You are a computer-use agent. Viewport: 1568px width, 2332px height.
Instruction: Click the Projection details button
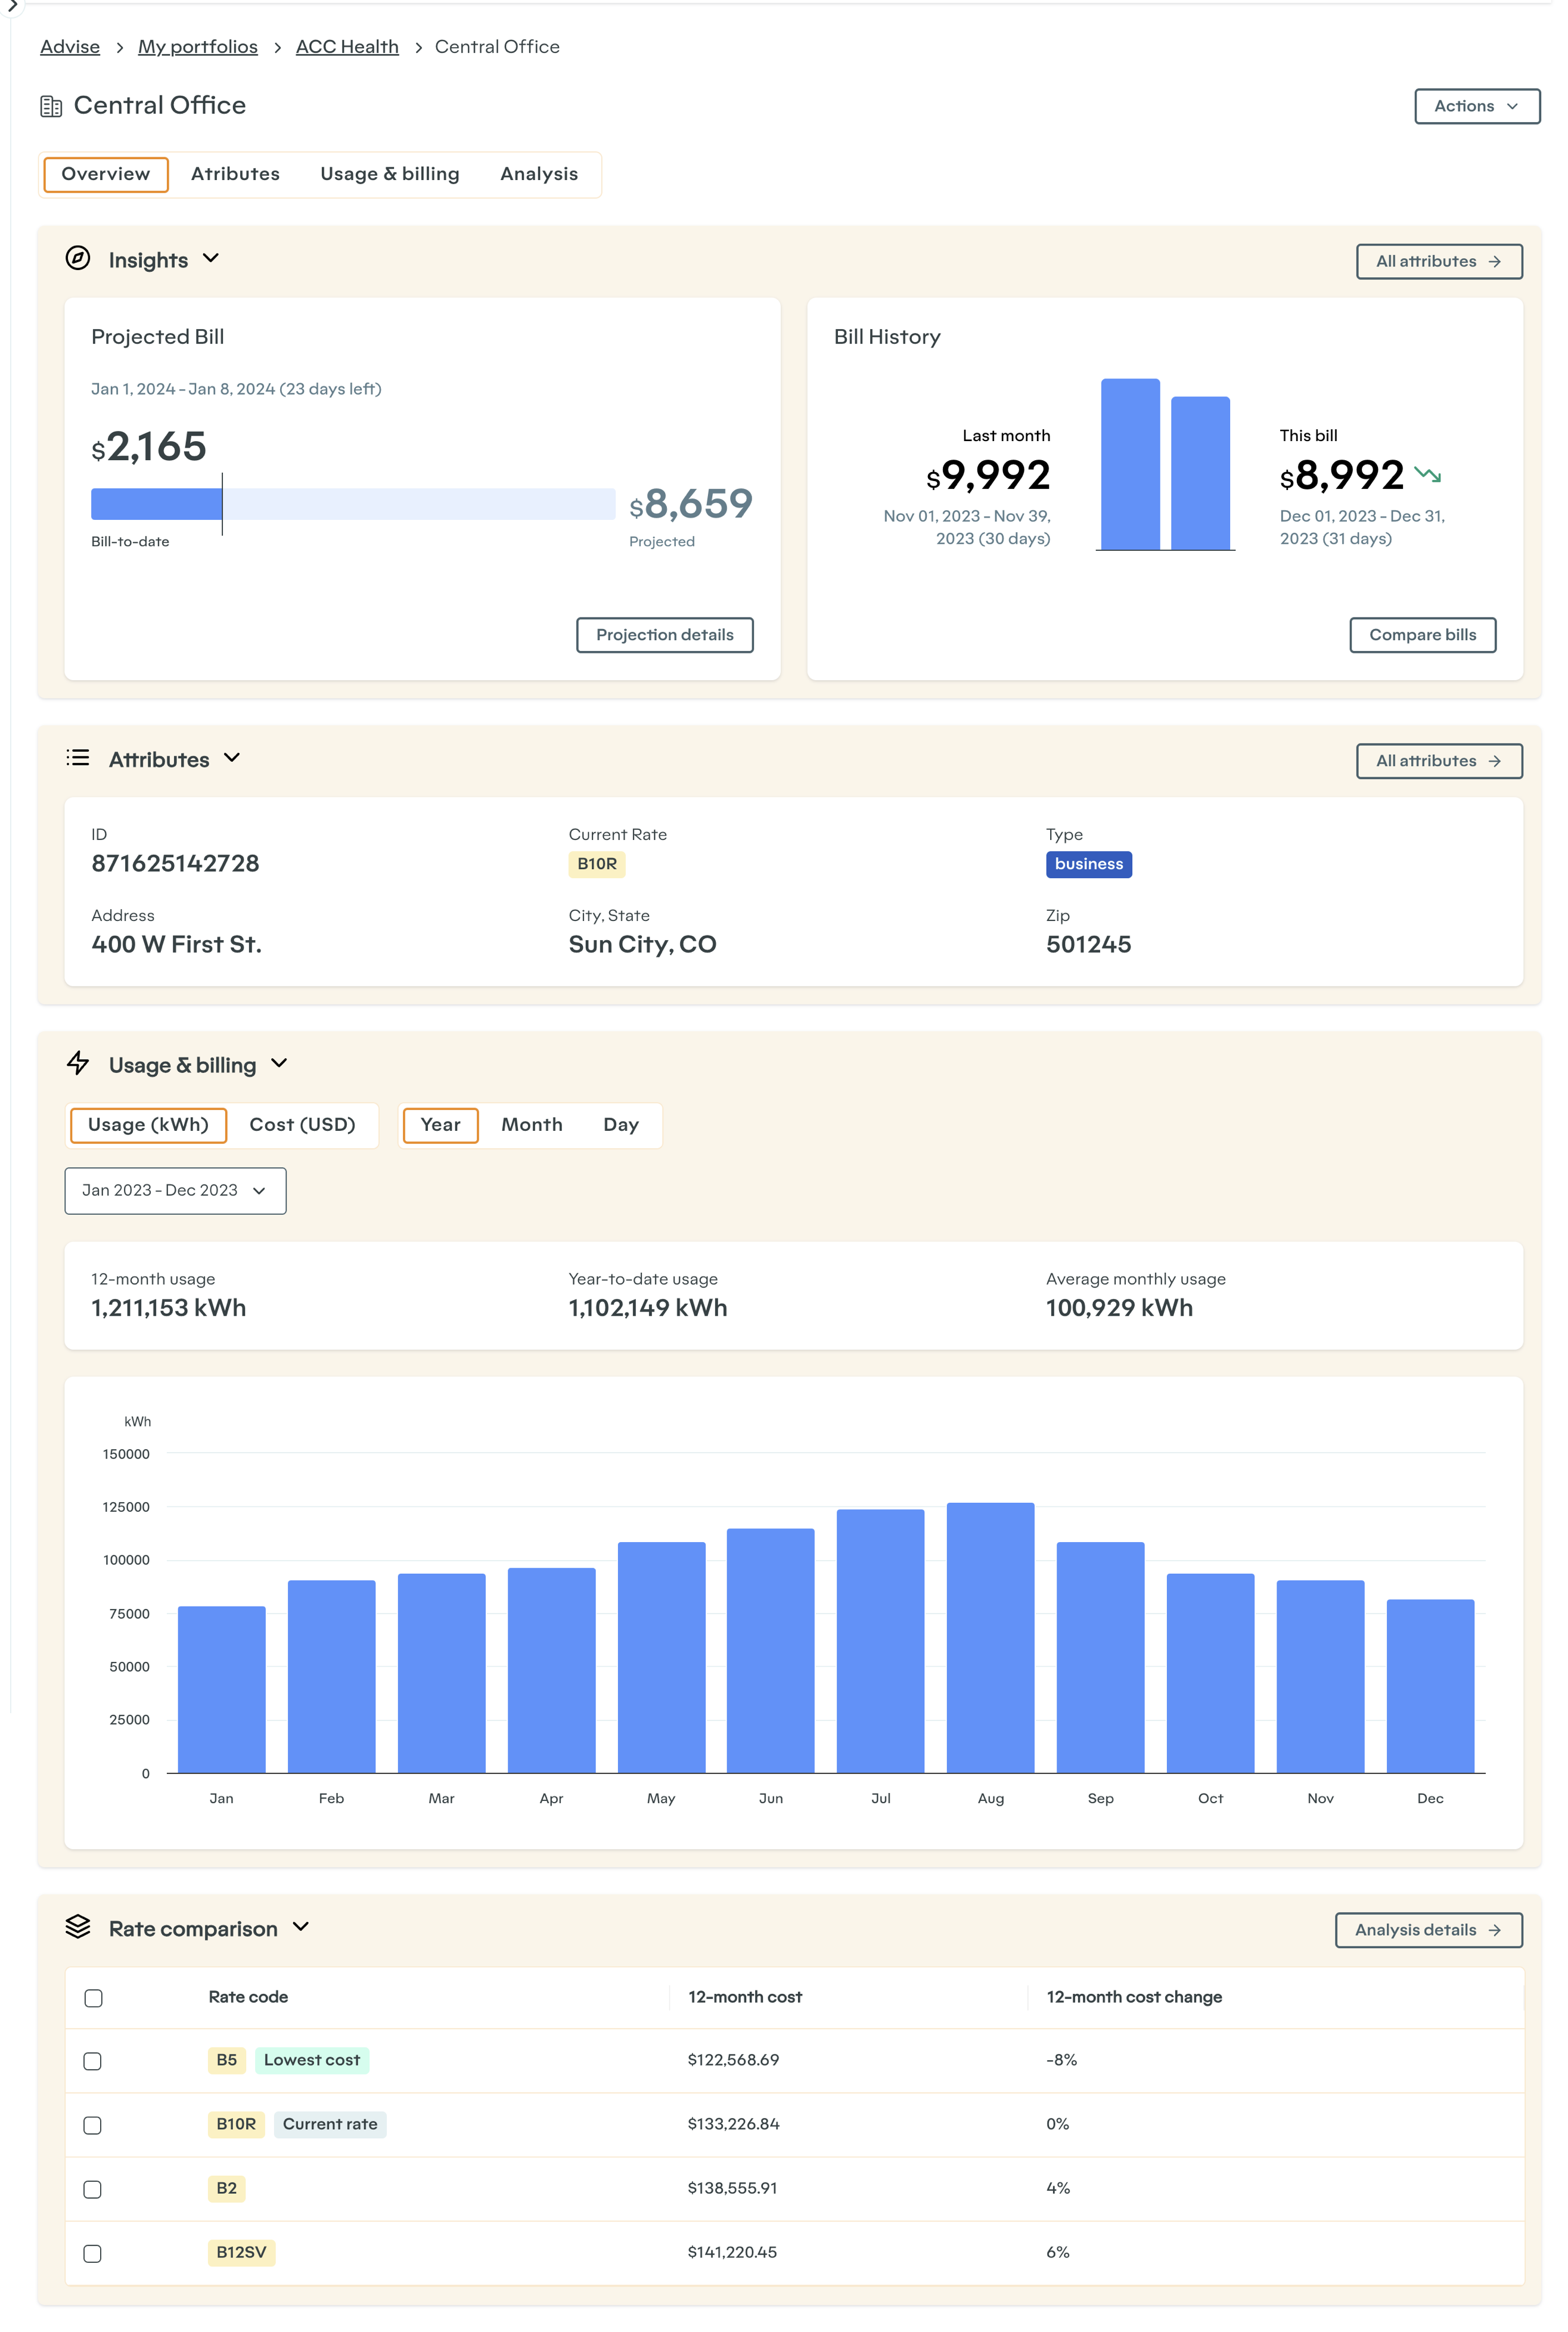pyautogui.click(x=665, y=635)
